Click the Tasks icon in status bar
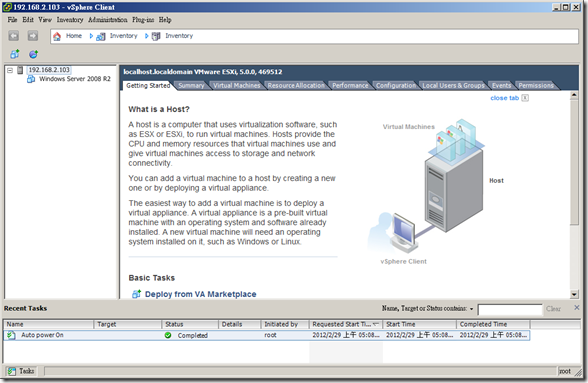 pyautogui.click(x=12, y=371)
